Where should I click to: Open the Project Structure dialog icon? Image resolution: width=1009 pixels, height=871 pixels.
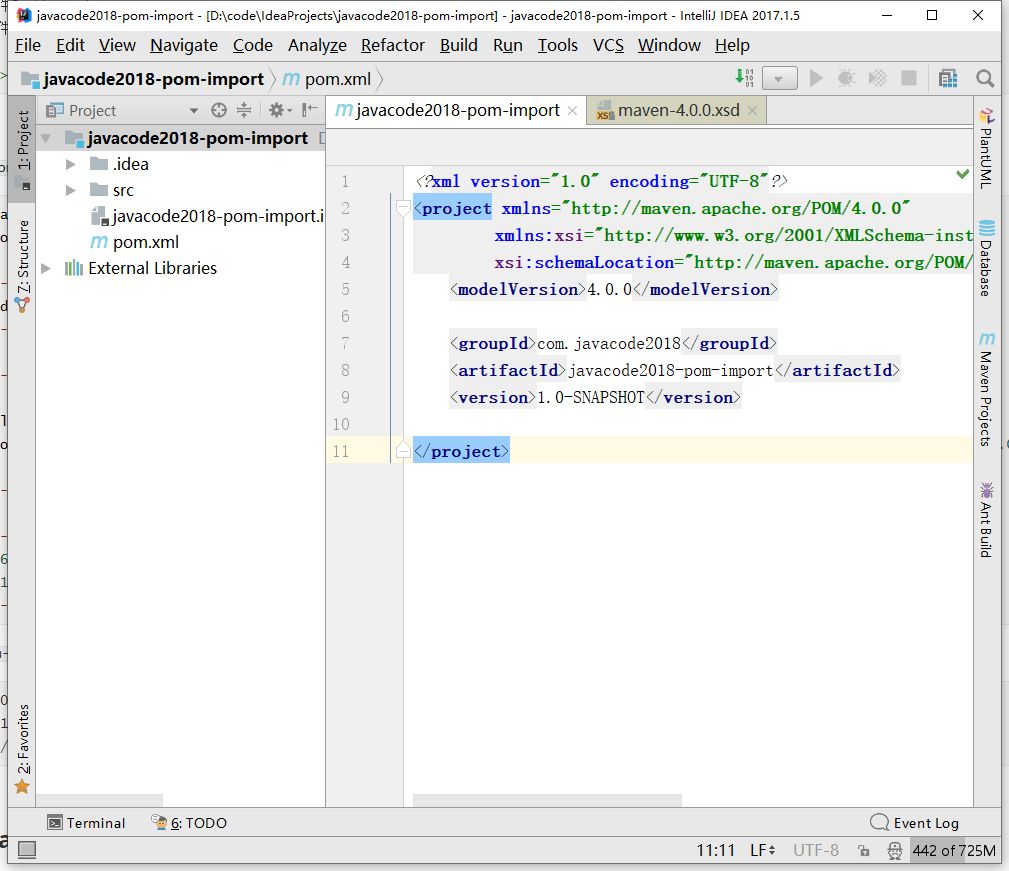point(947,78)
